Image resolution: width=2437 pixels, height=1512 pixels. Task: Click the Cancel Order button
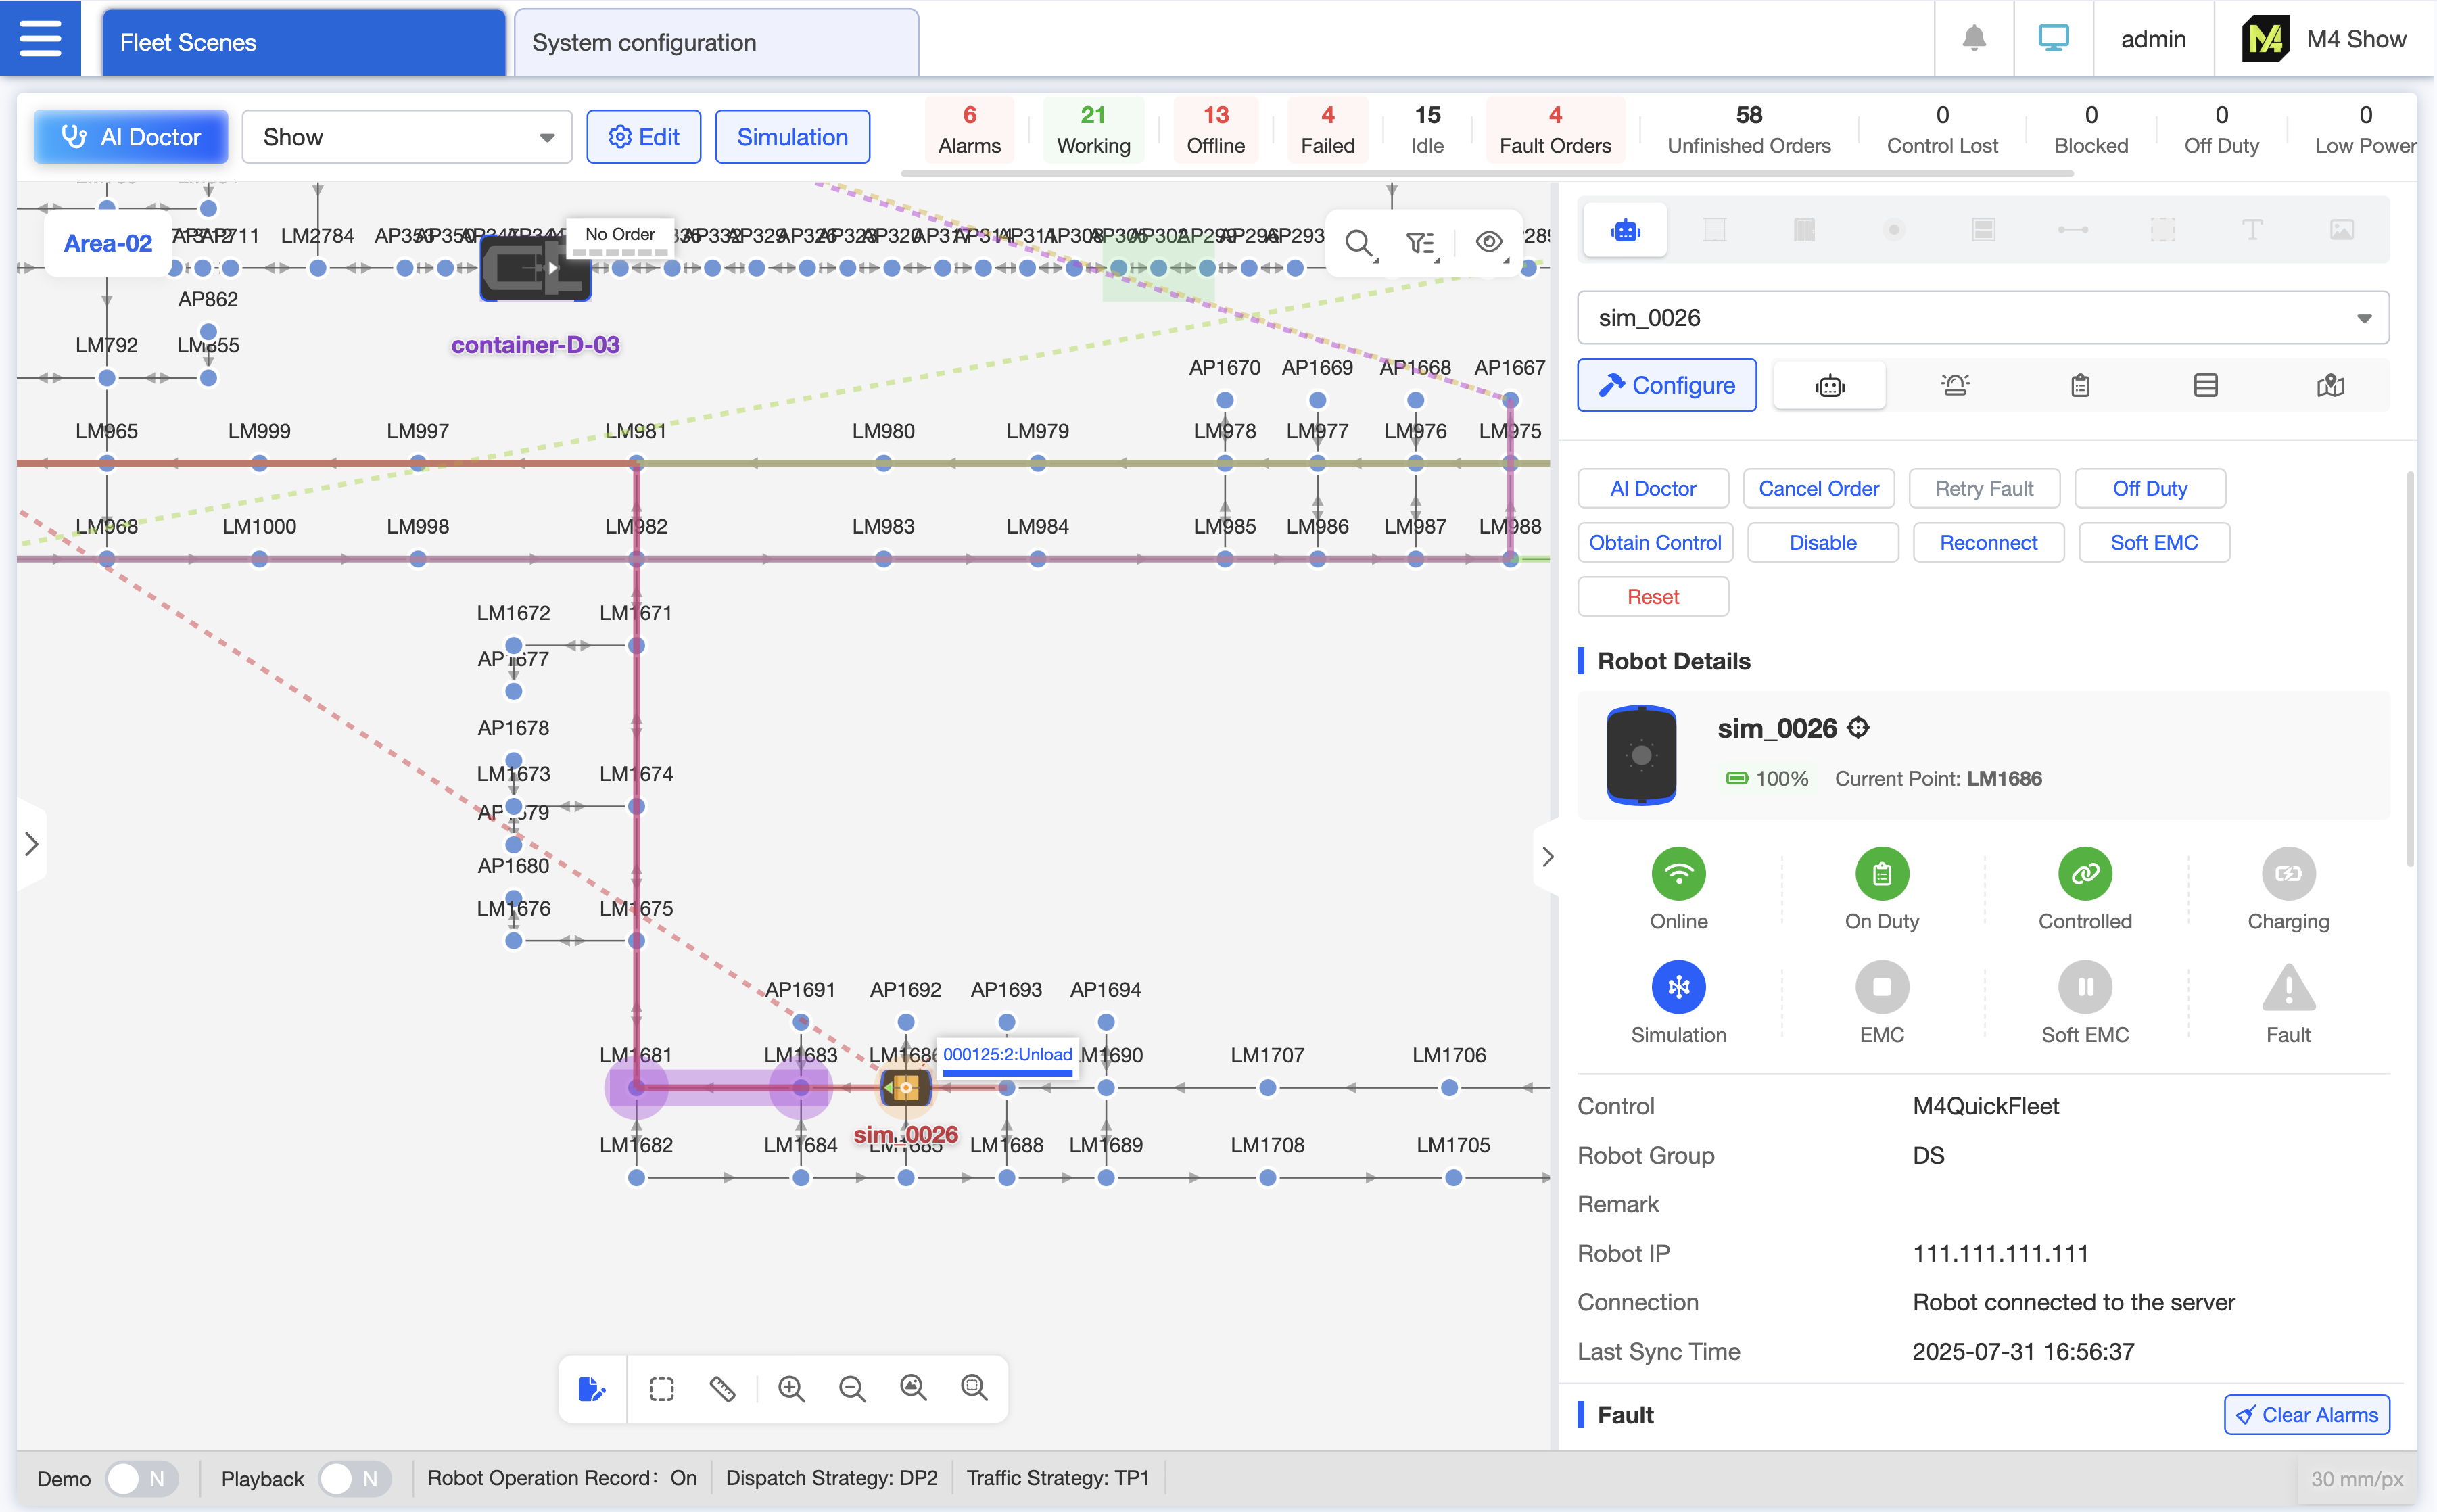1818,489
